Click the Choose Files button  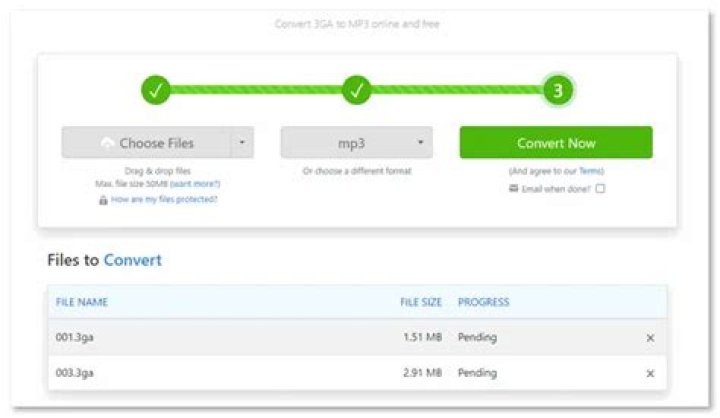[146, 143]
